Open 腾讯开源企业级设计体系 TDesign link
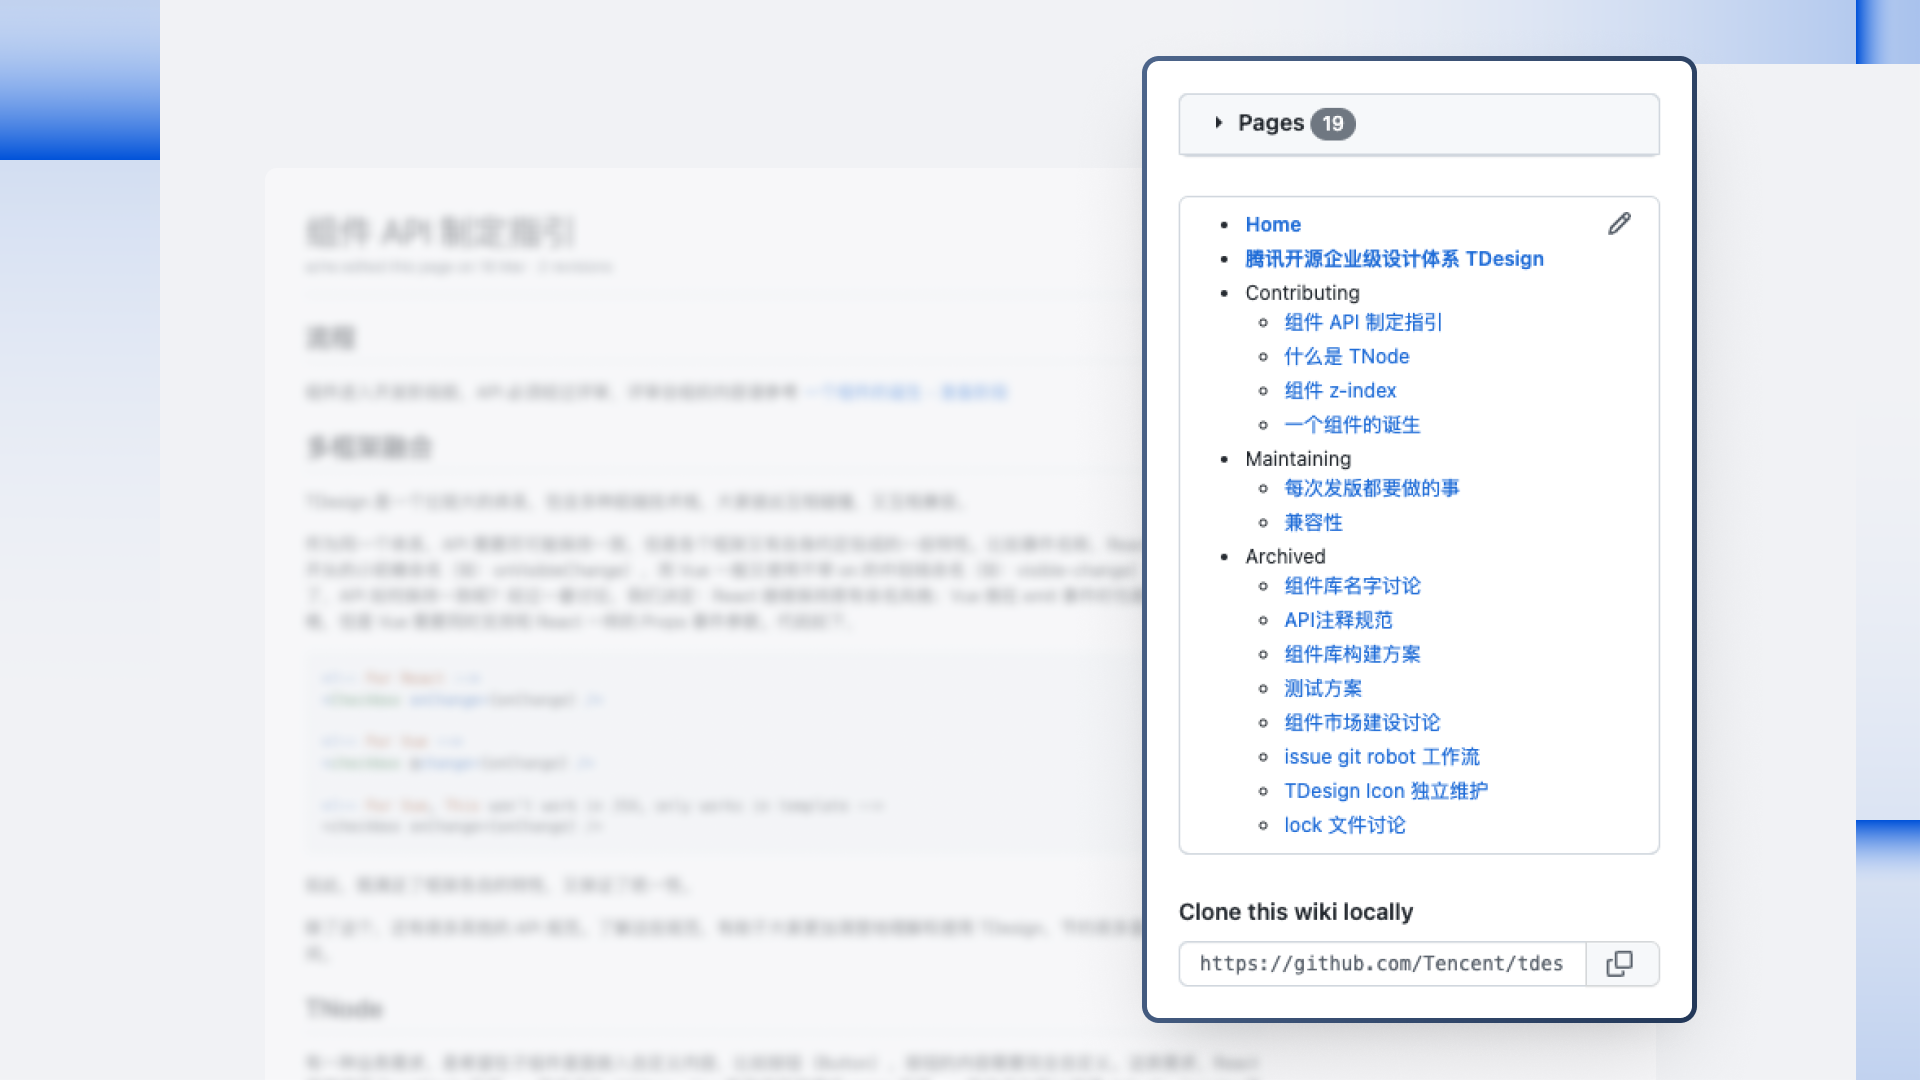The width and height of the screenshot is (1920, 1080). pyautogui.click(x=1394, y=259)
